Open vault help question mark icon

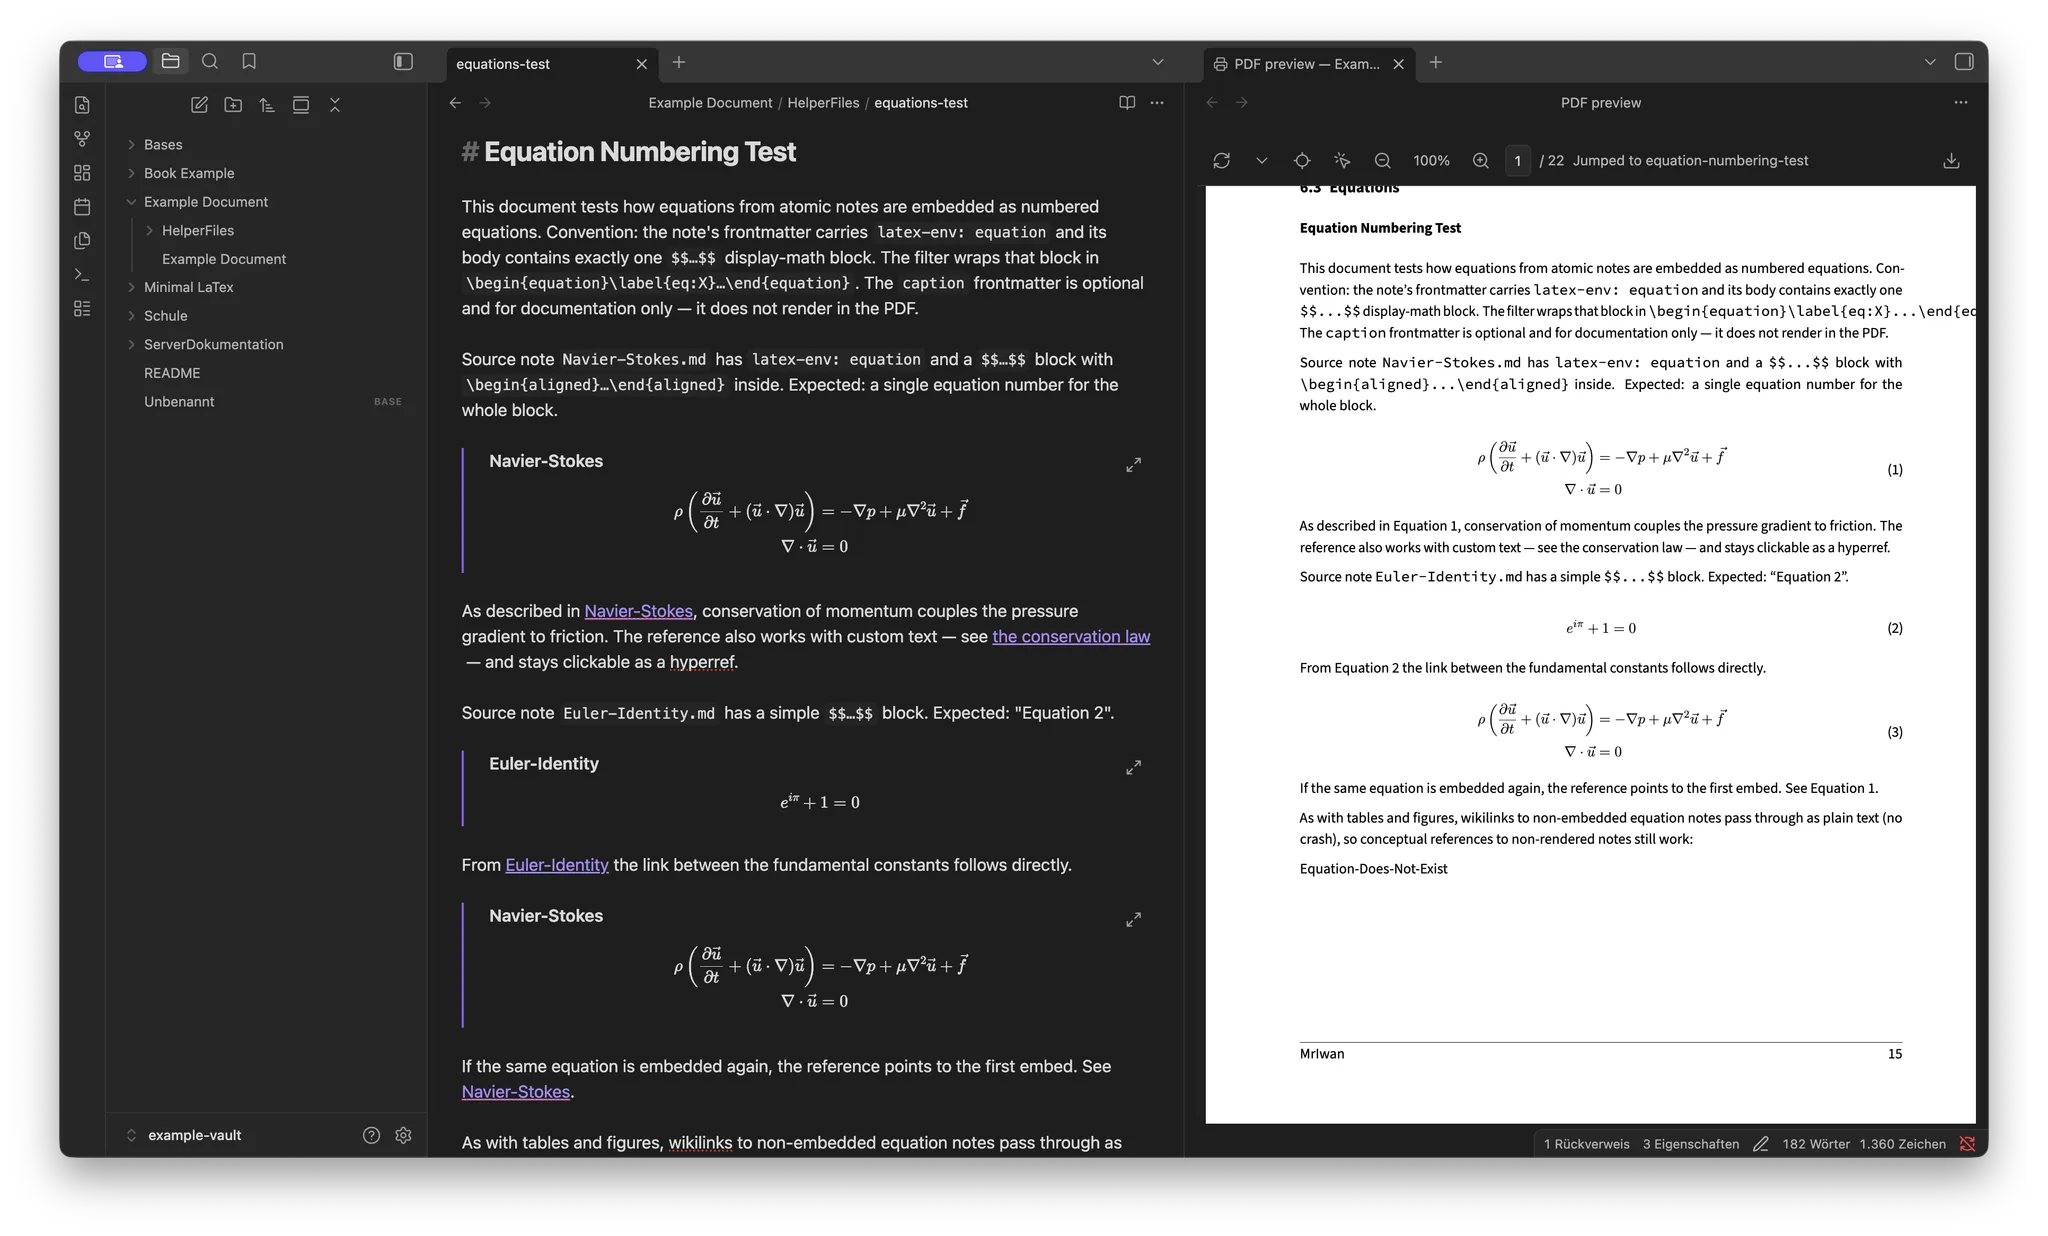pos(371,1135)
